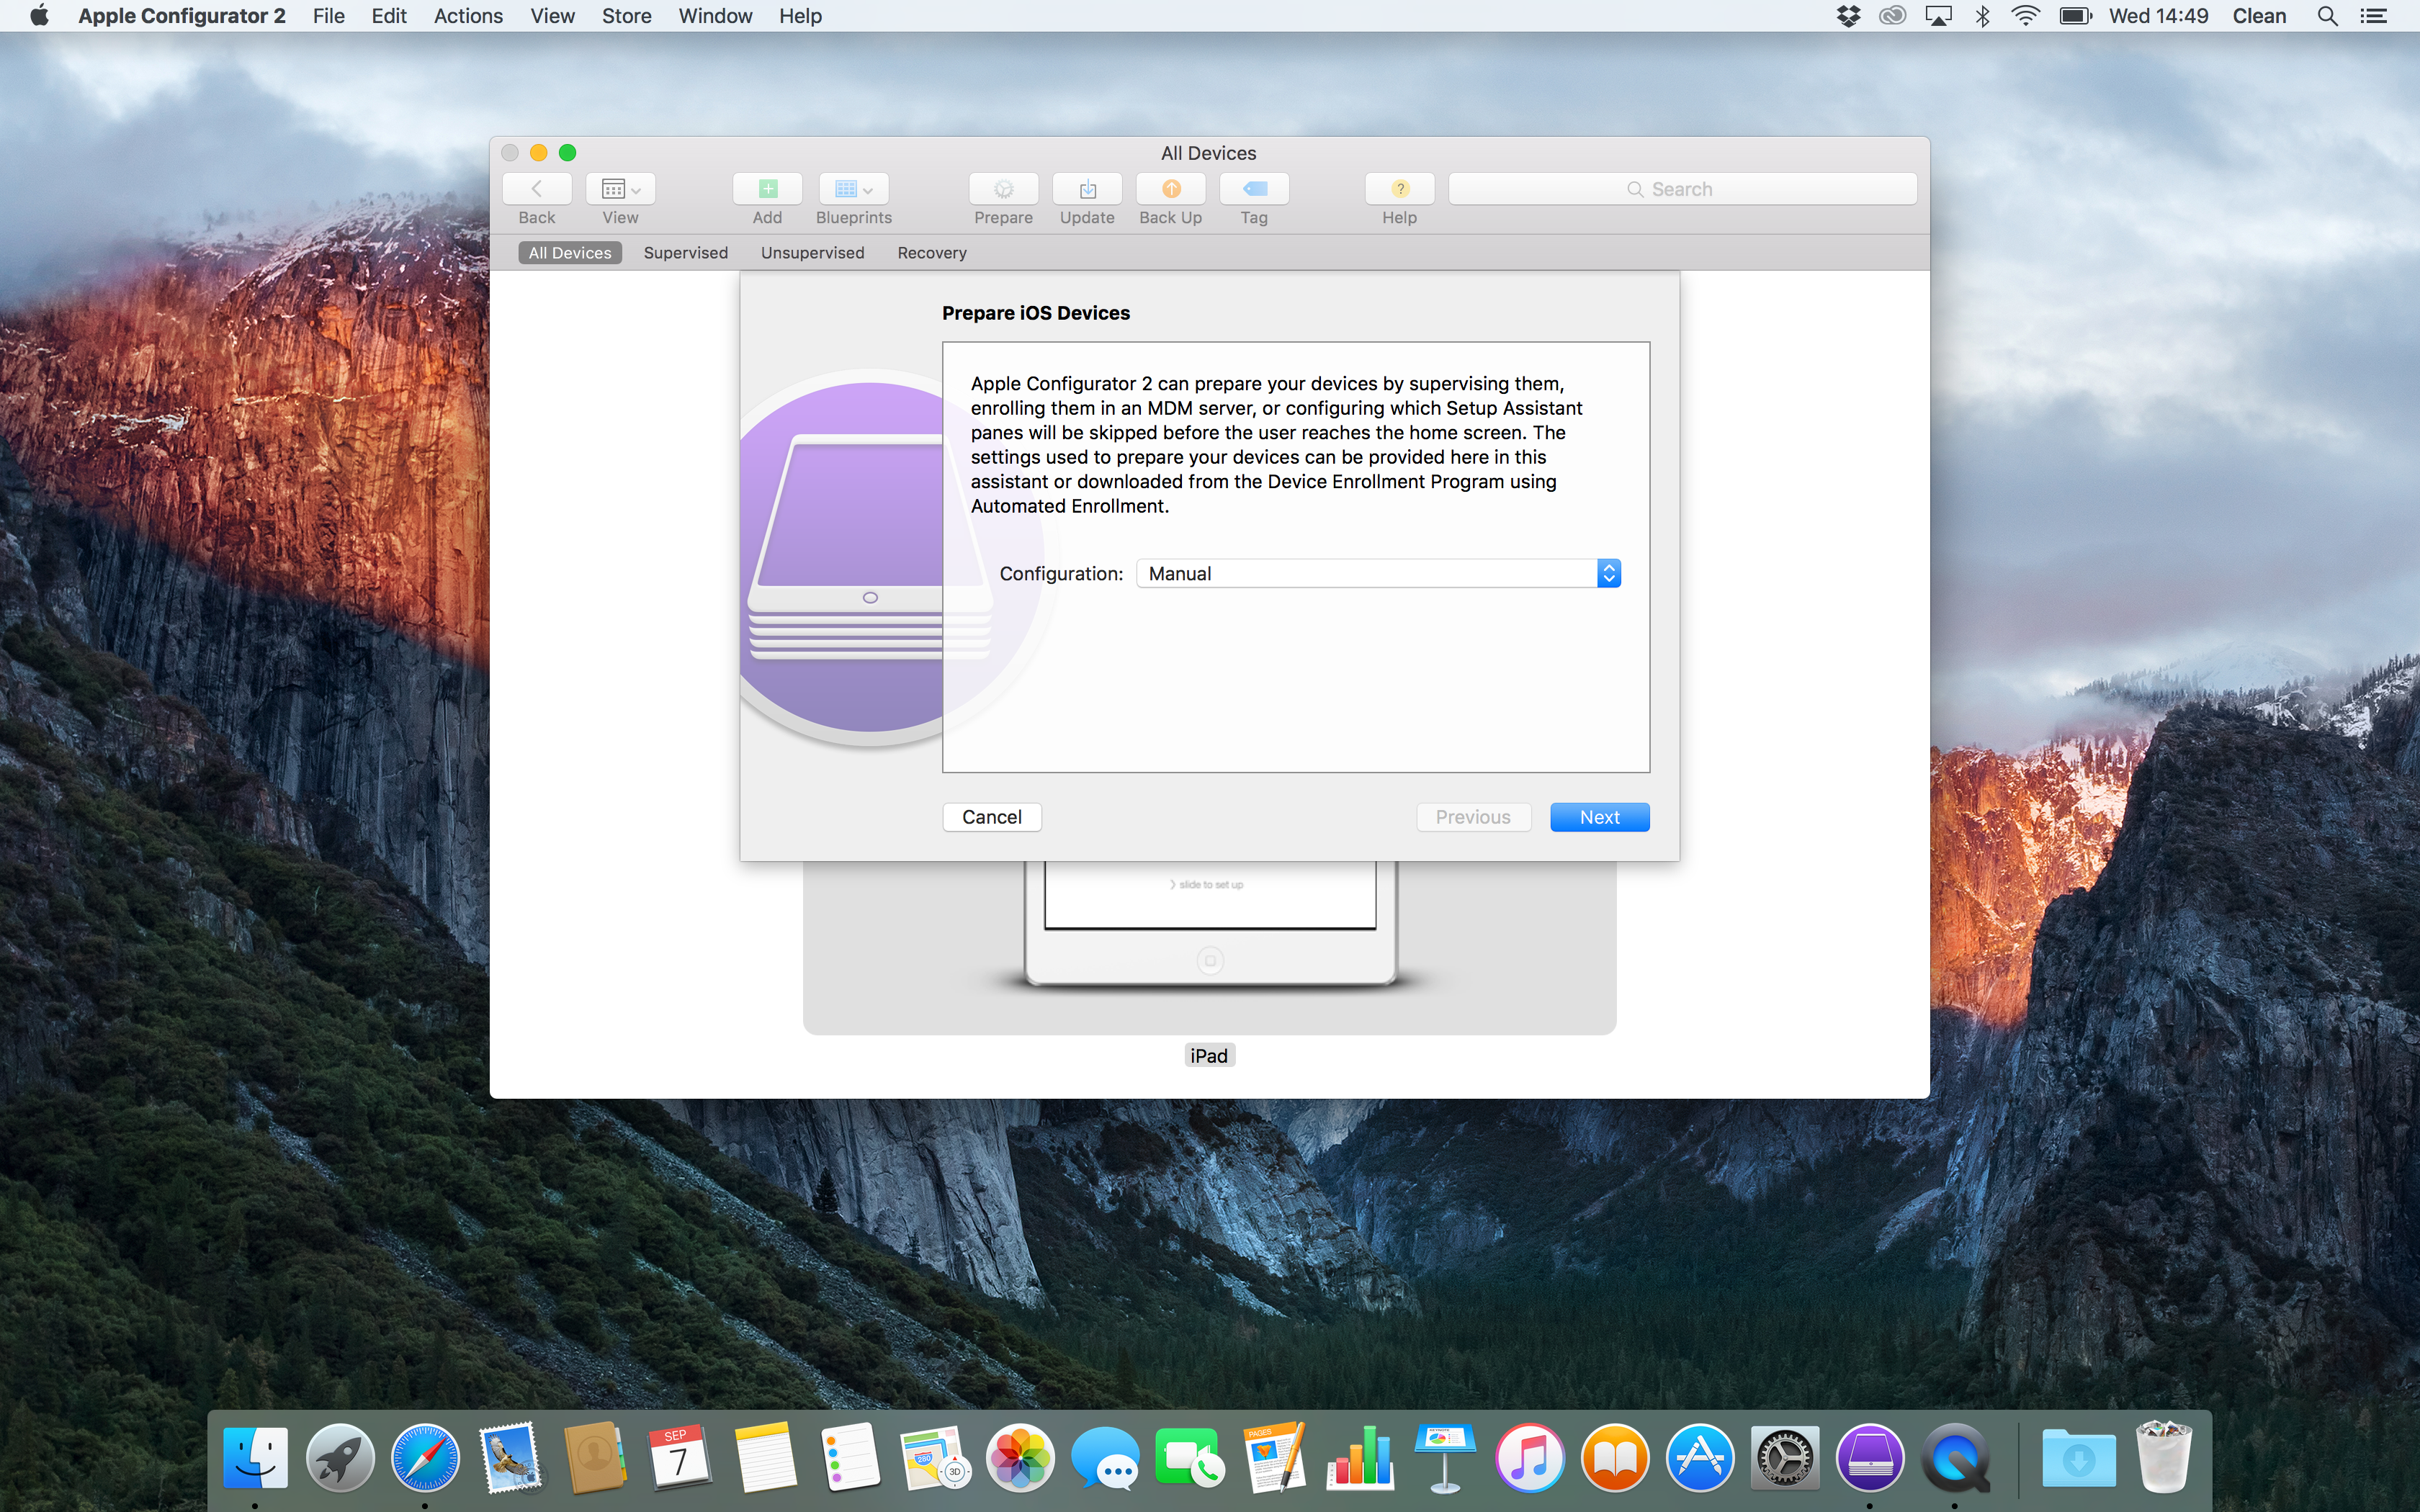Open the Actions menu

pos(467,16)
